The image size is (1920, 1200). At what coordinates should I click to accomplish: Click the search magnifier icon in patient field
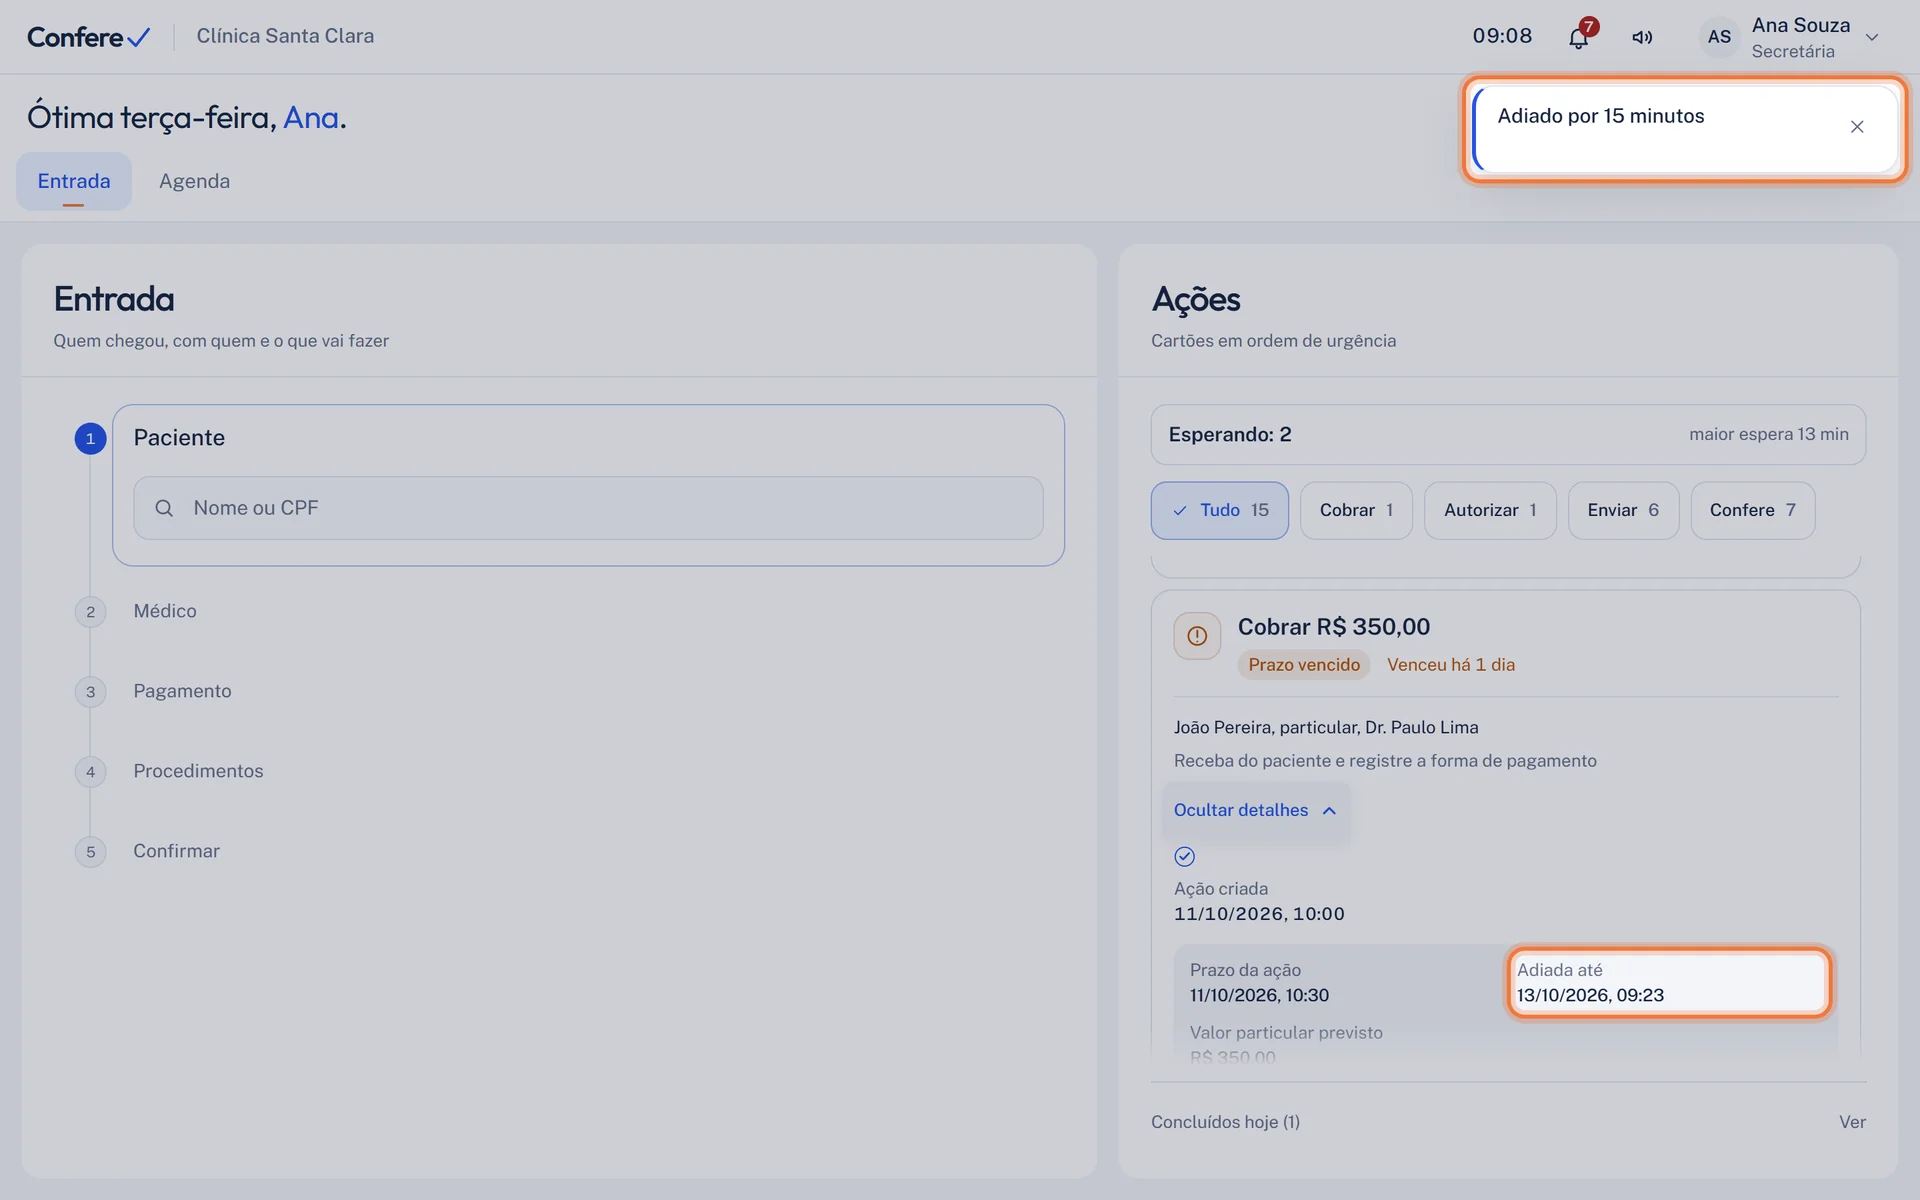click(x=164, y=508)
